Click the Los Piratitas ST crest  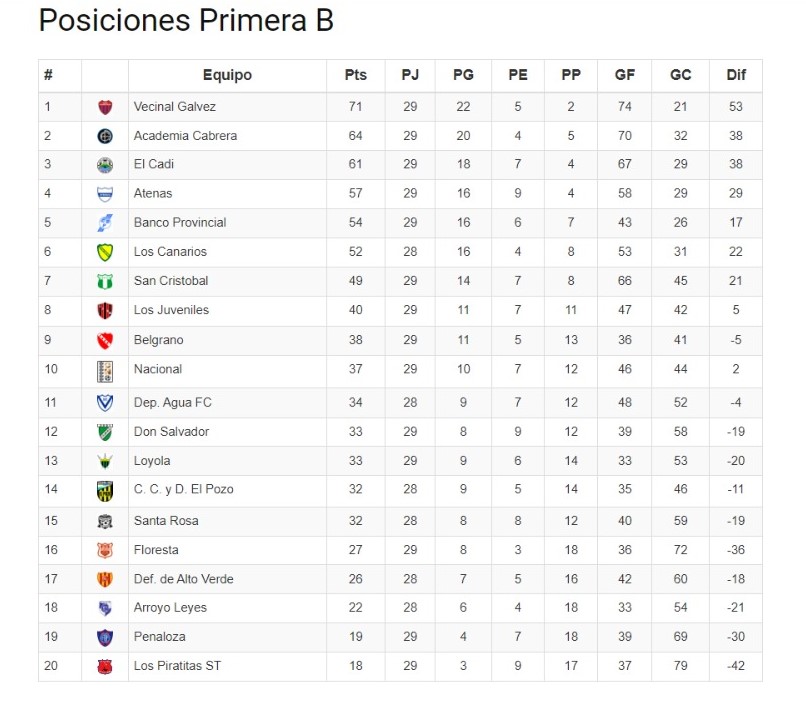tap(105, 666)
